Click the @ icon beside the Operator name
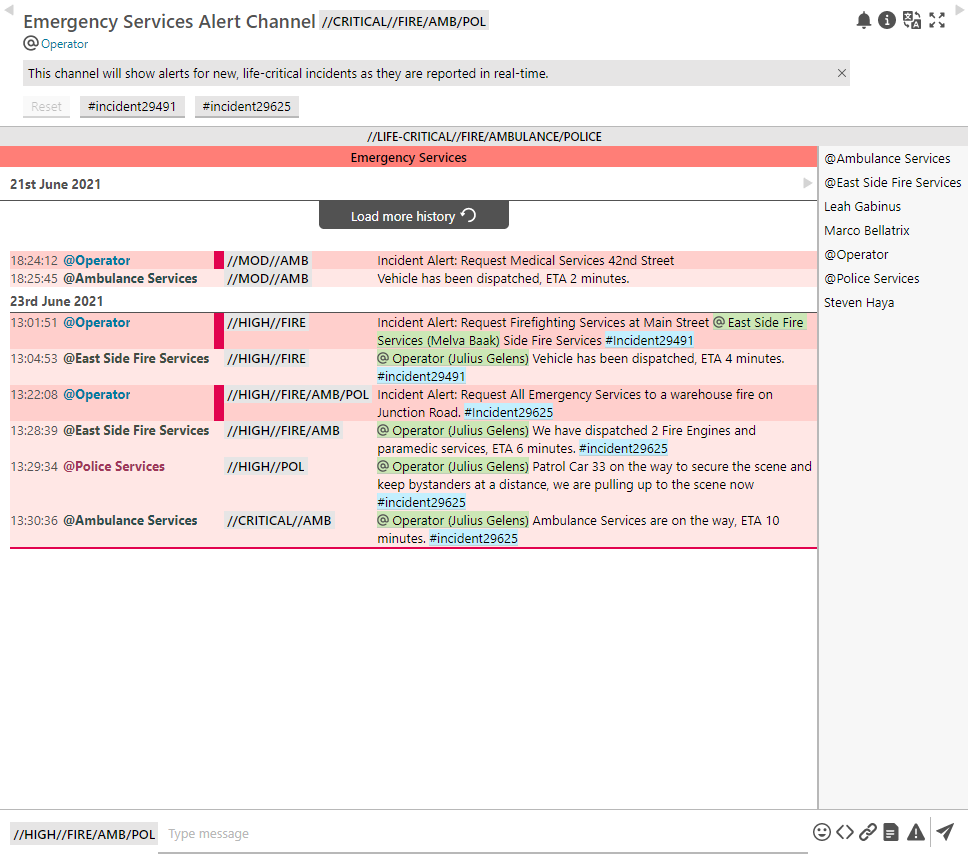 [x=31, y=43]
